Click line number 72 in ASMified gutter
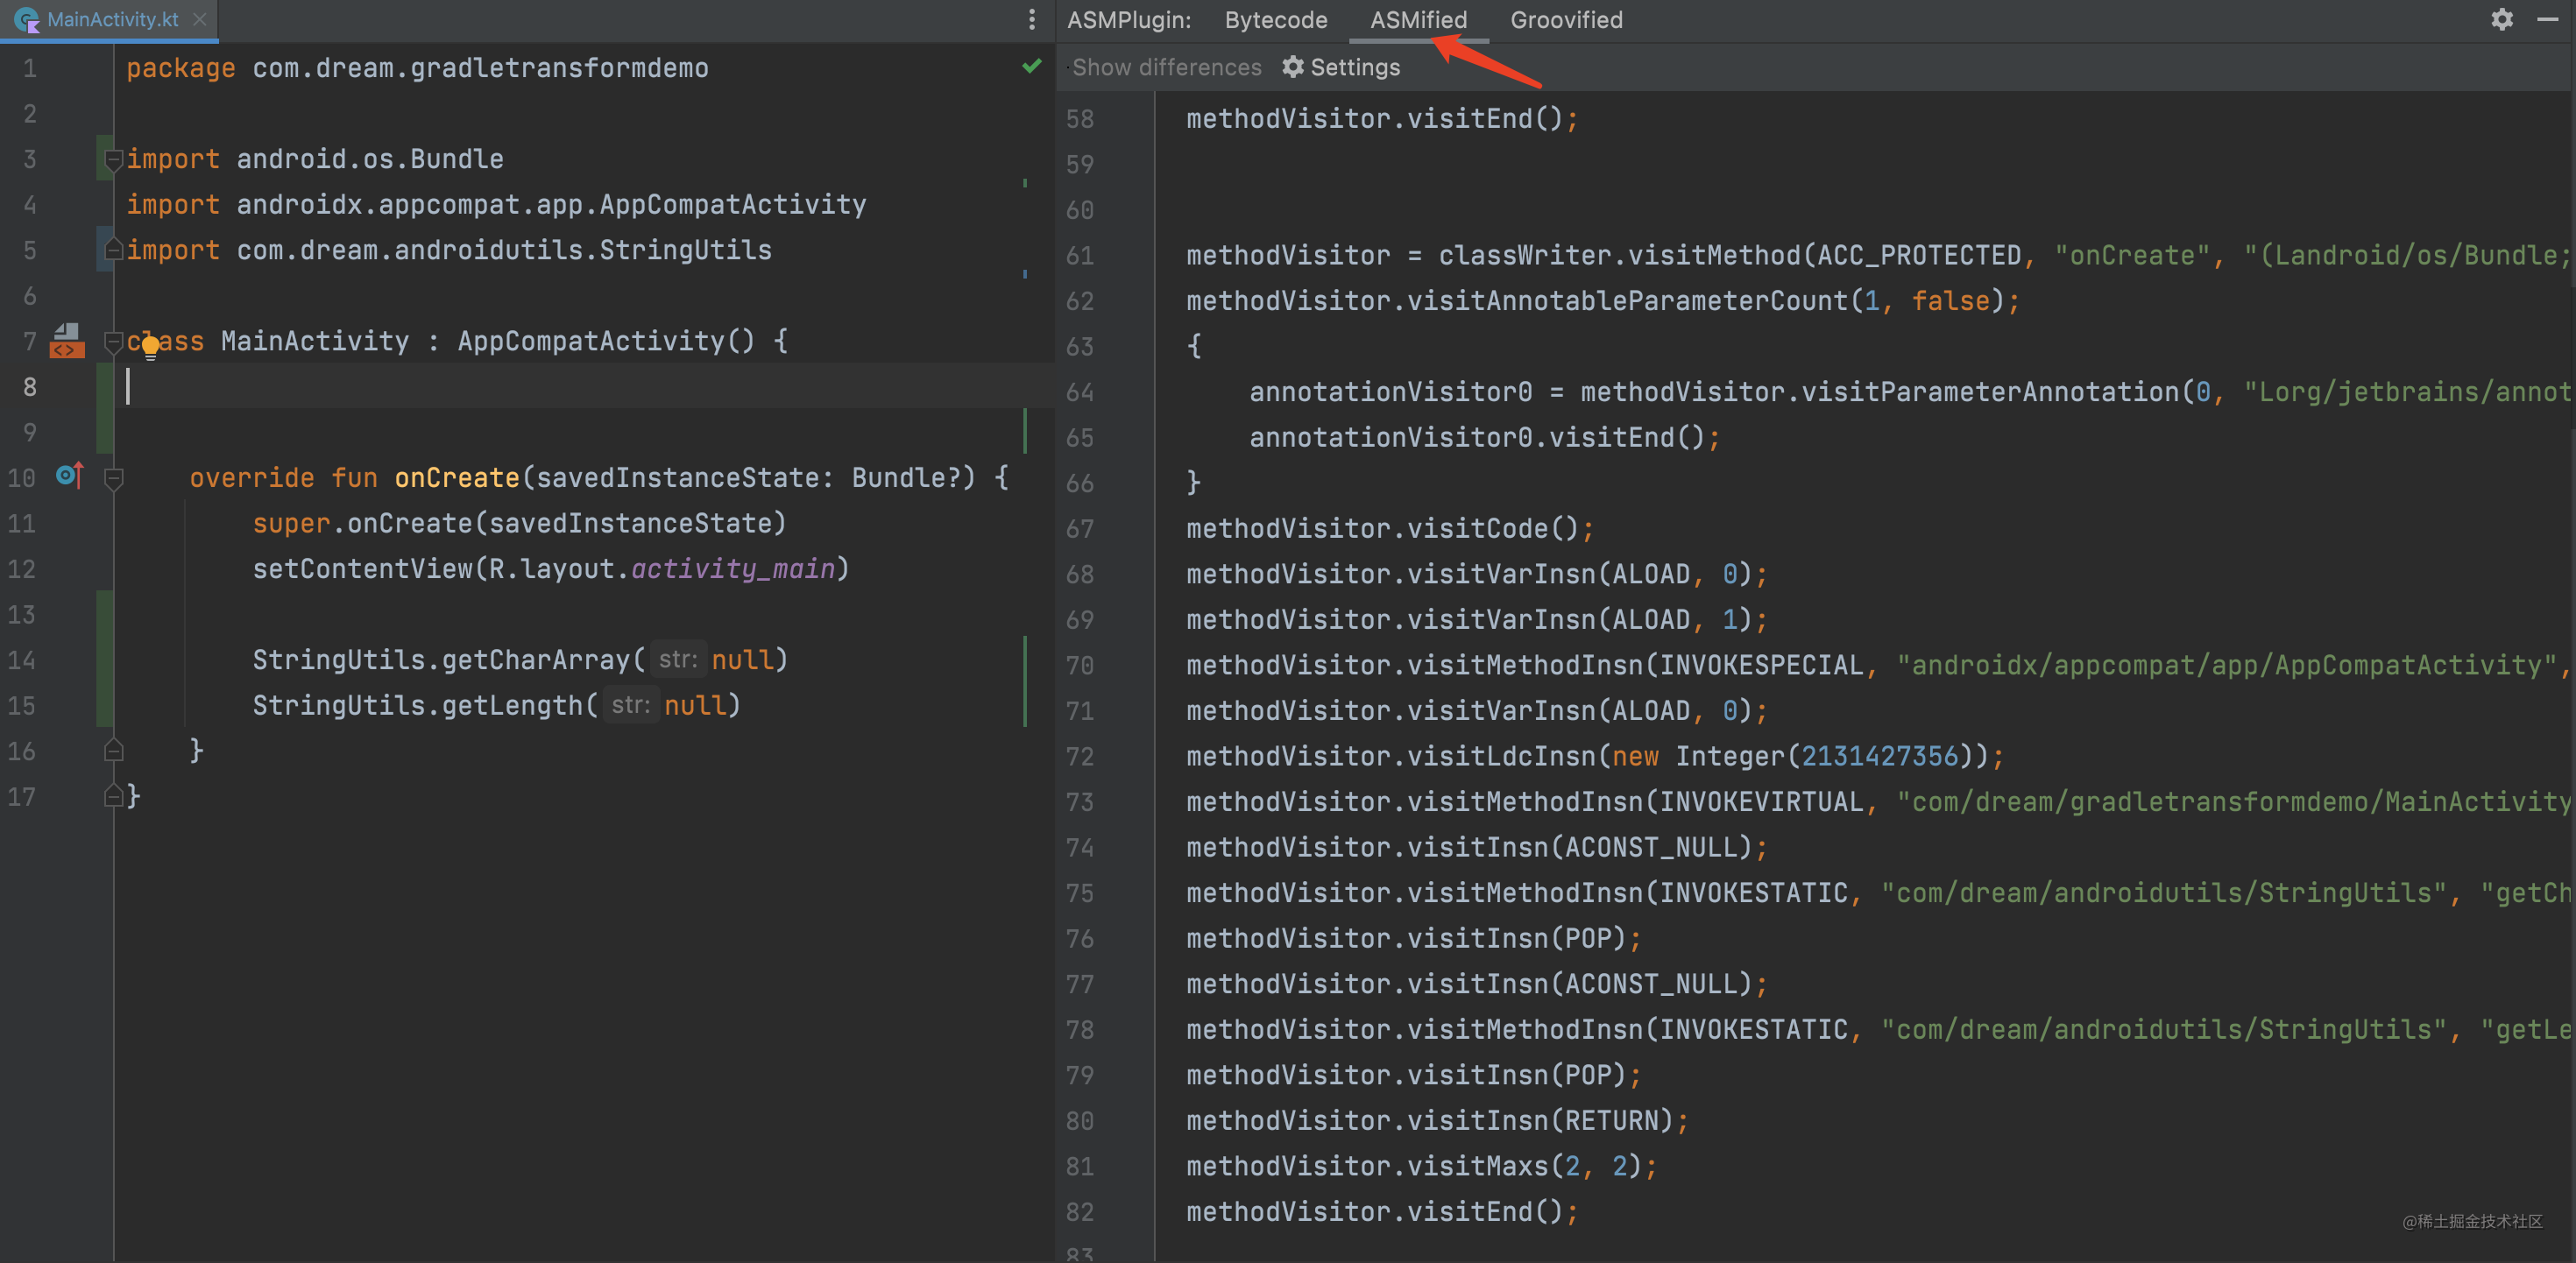Screen dimensions: 2576x1263 pos(1079,756)
